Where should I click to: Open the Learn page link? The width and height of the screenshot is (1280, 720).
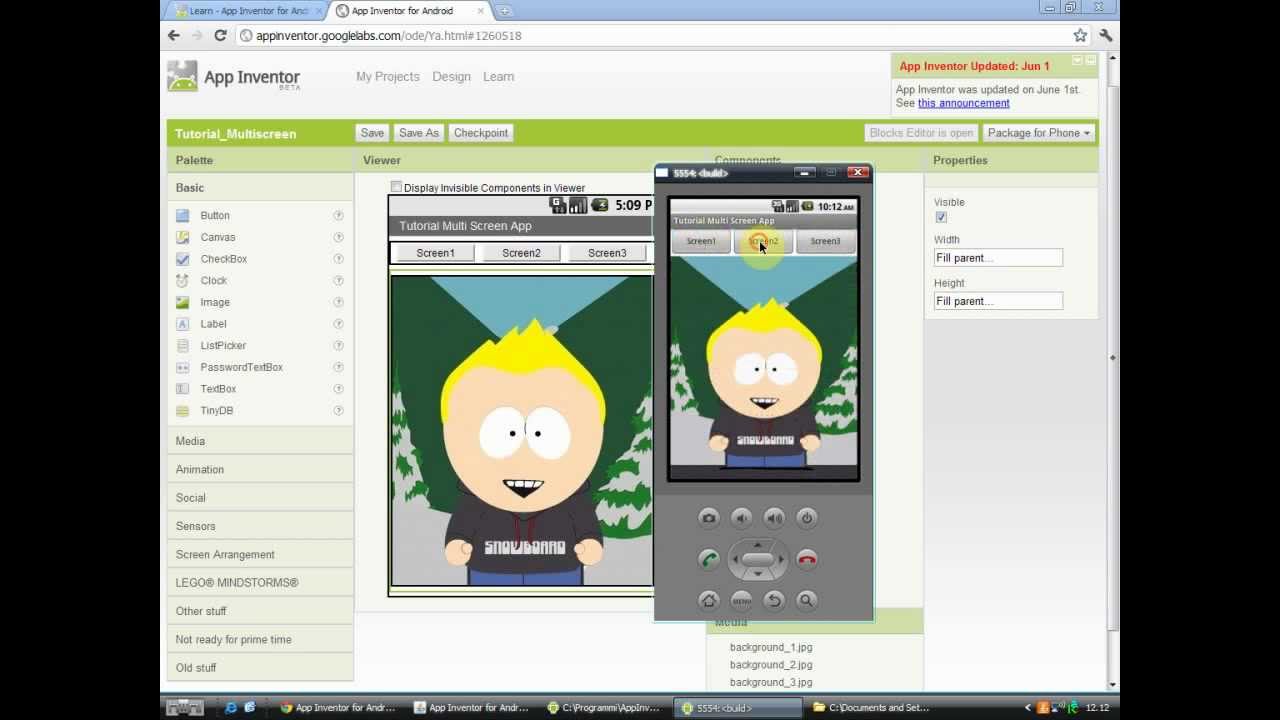tap(498, 76)
